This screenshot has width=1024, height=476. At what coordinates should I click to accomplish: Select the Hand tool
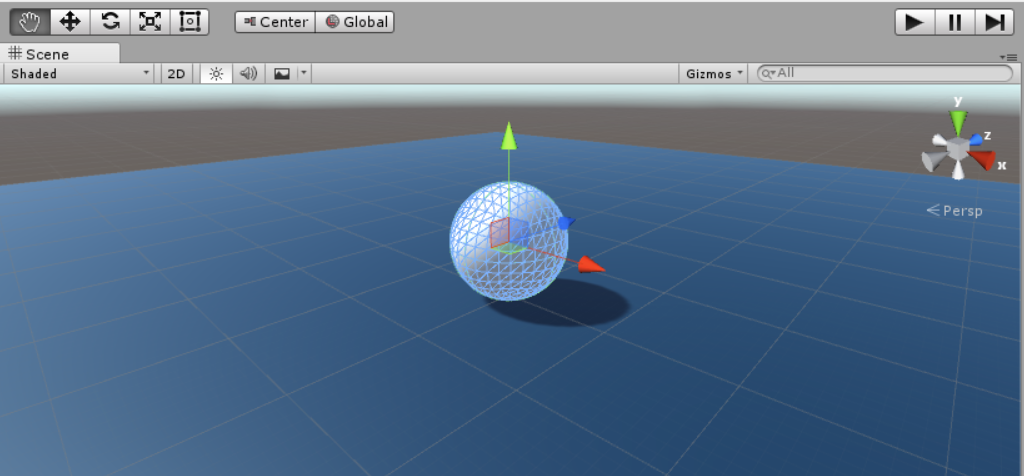[x=30, y=22]
